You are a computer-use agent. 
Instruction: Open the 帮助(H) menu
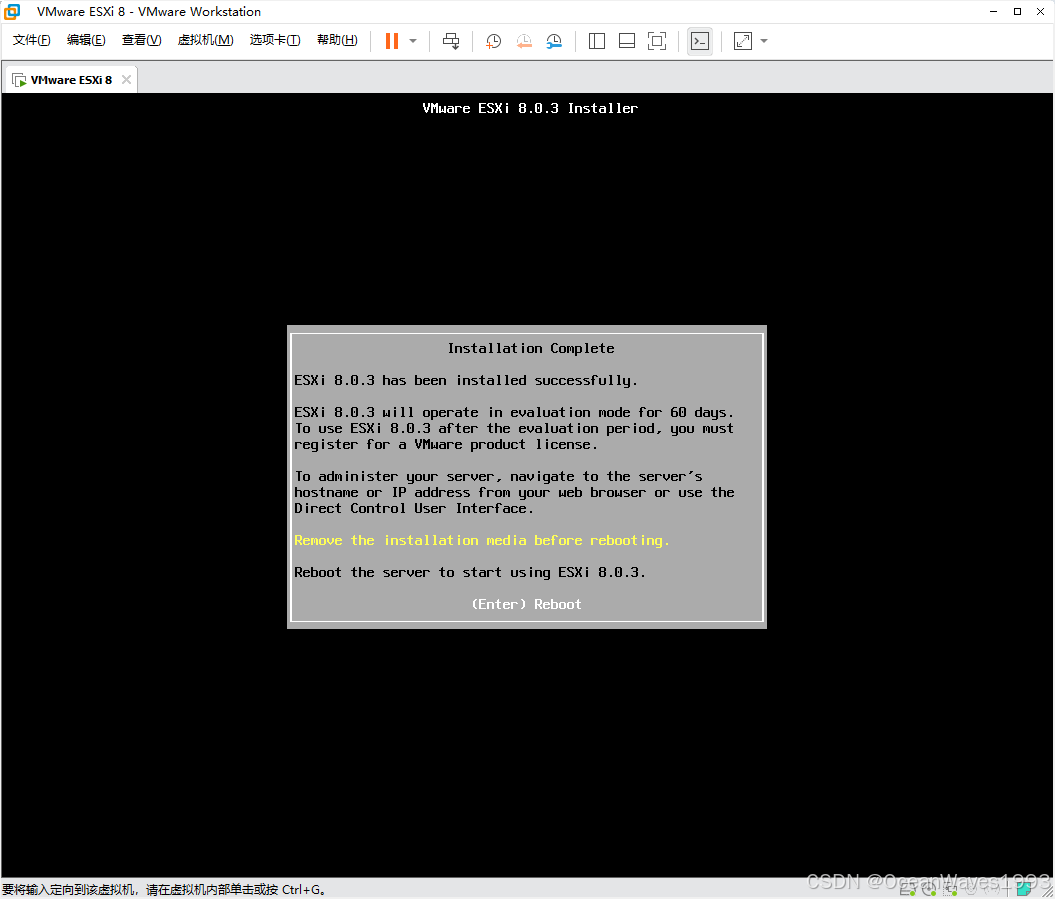337,40
